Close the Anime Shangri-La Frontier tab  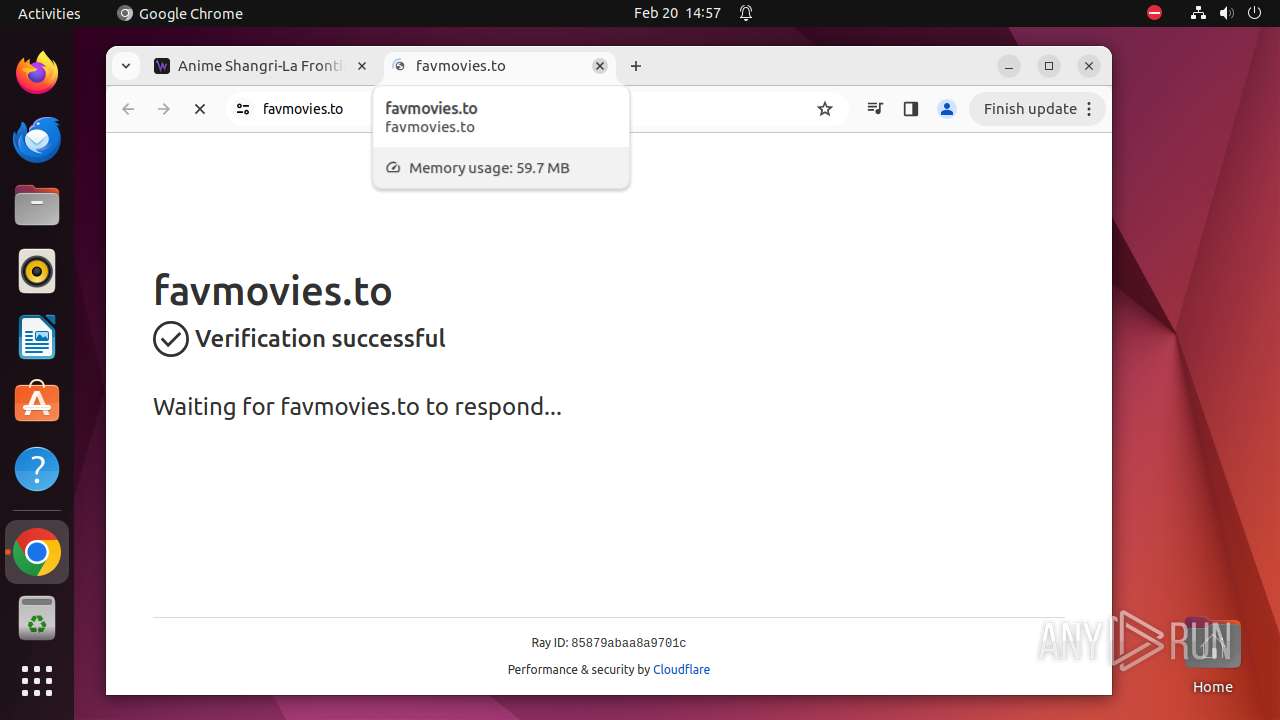point(362,66)
